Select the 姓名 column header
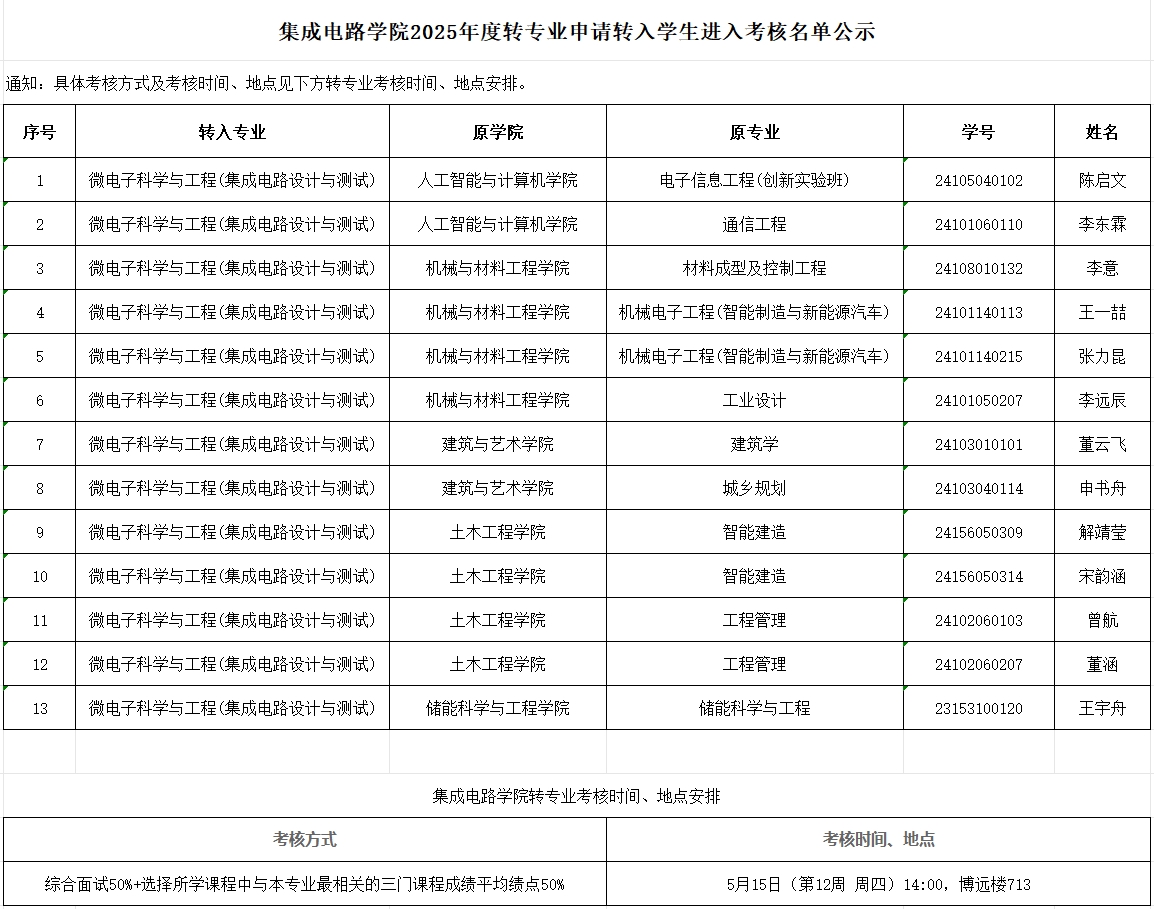The width and height of the screenshot is (1154, 909). pos(1102,132)
